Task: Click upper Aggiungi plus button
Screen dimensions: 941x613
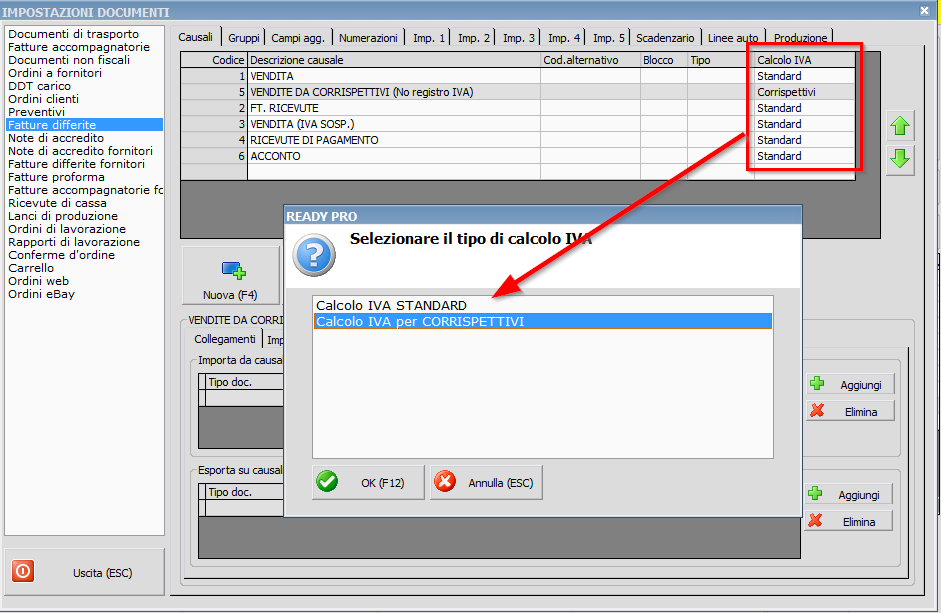Action: pos(849,384)
